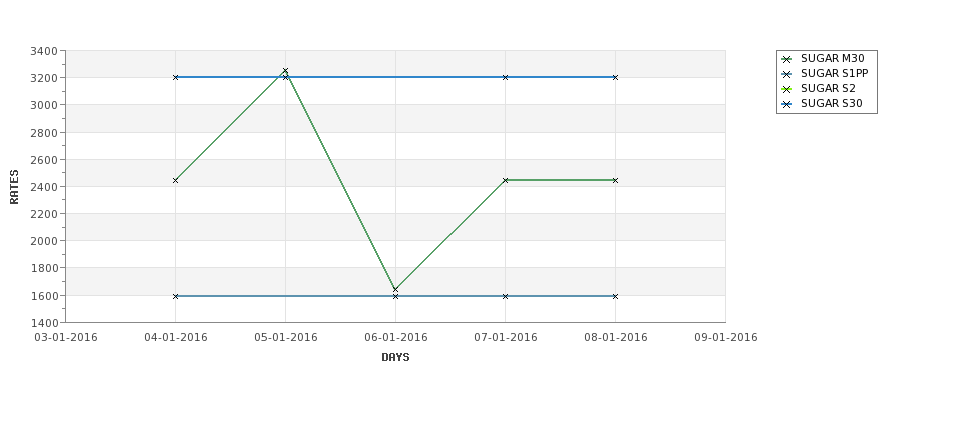Screen dimensions: 975x429
Task: Click the SUGAR M30 legend marker icon
Action: [787, 59]
